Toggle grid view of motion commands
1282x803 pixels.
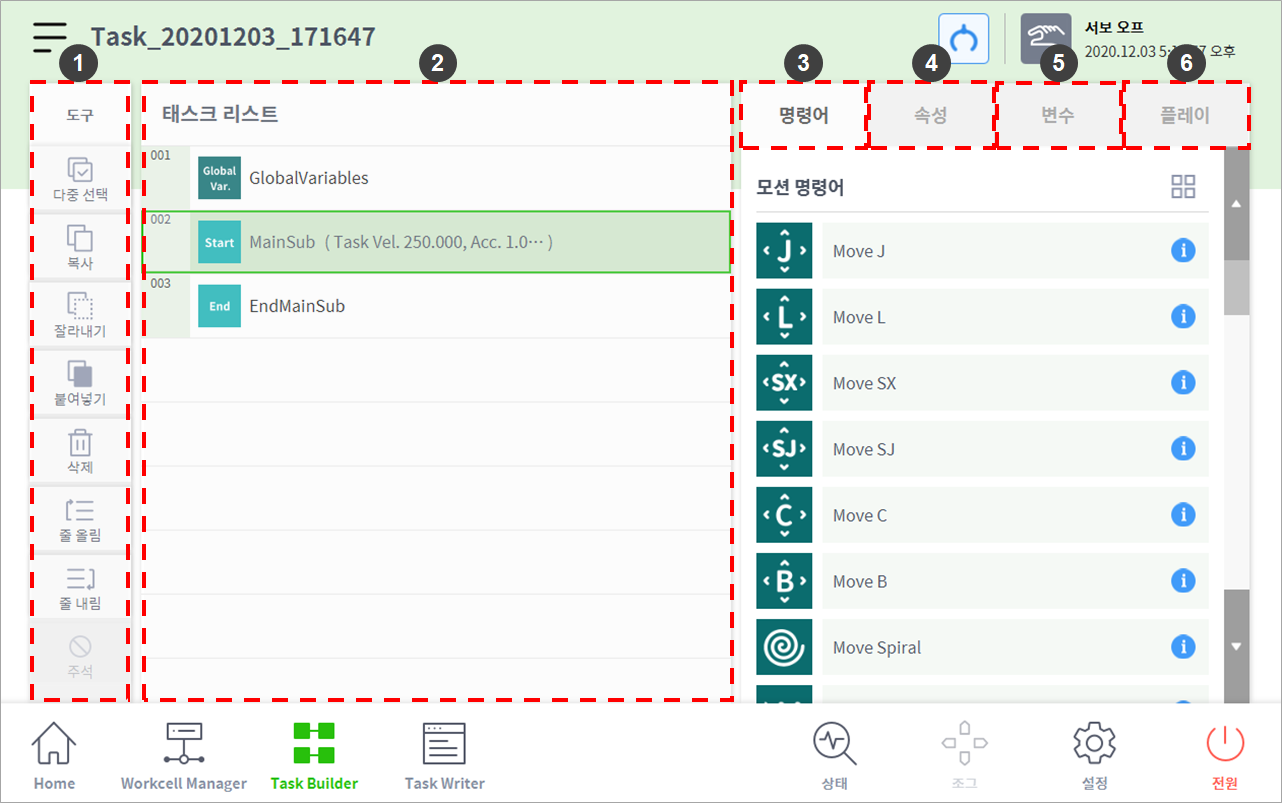(1183, 187)
